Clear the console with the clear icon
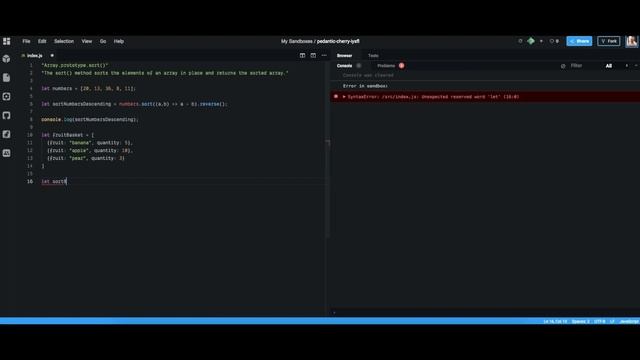 [563, 66]
